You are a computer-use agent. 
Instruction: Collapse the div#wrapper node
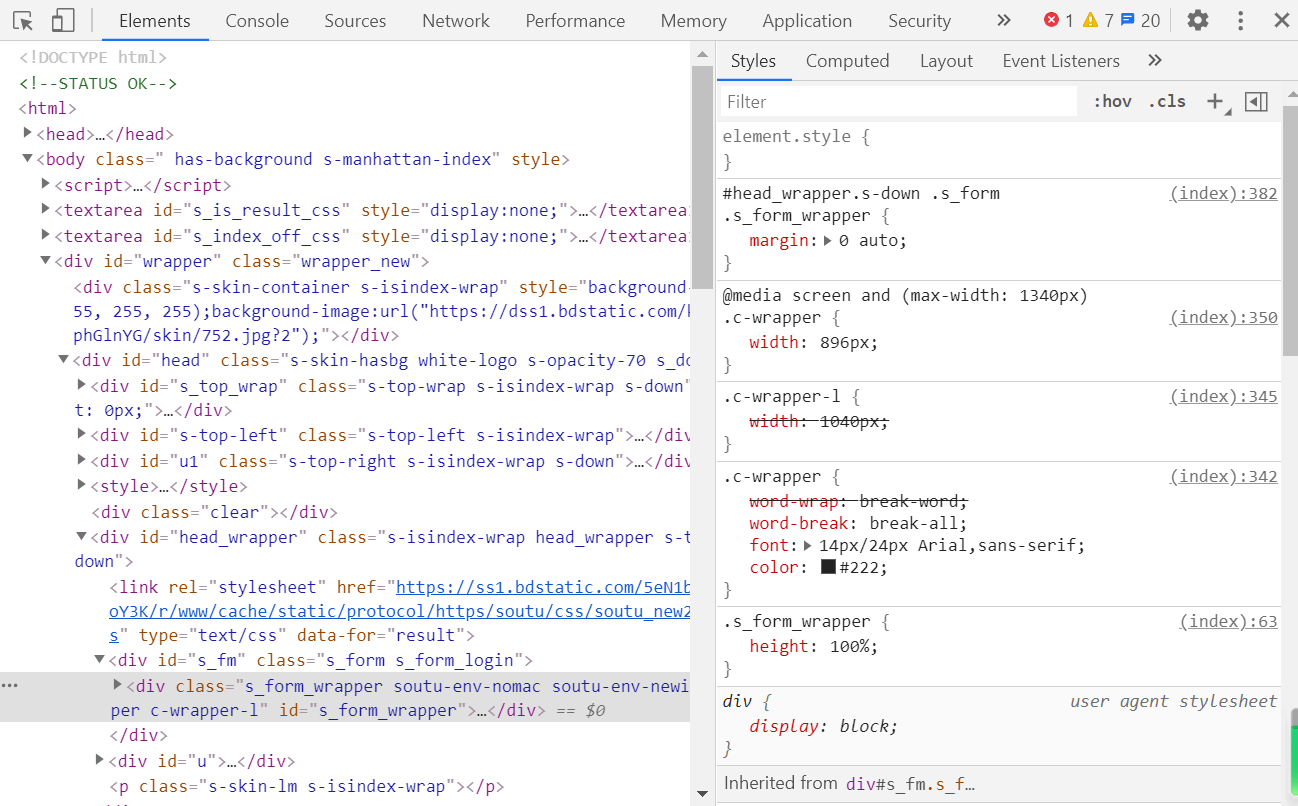coord(46,260)
